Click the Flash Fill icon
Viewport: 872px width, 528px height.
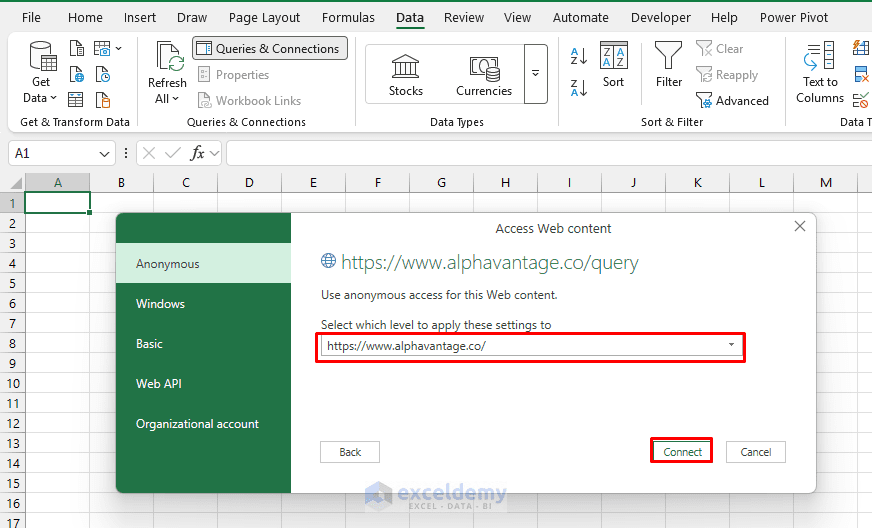860,48
